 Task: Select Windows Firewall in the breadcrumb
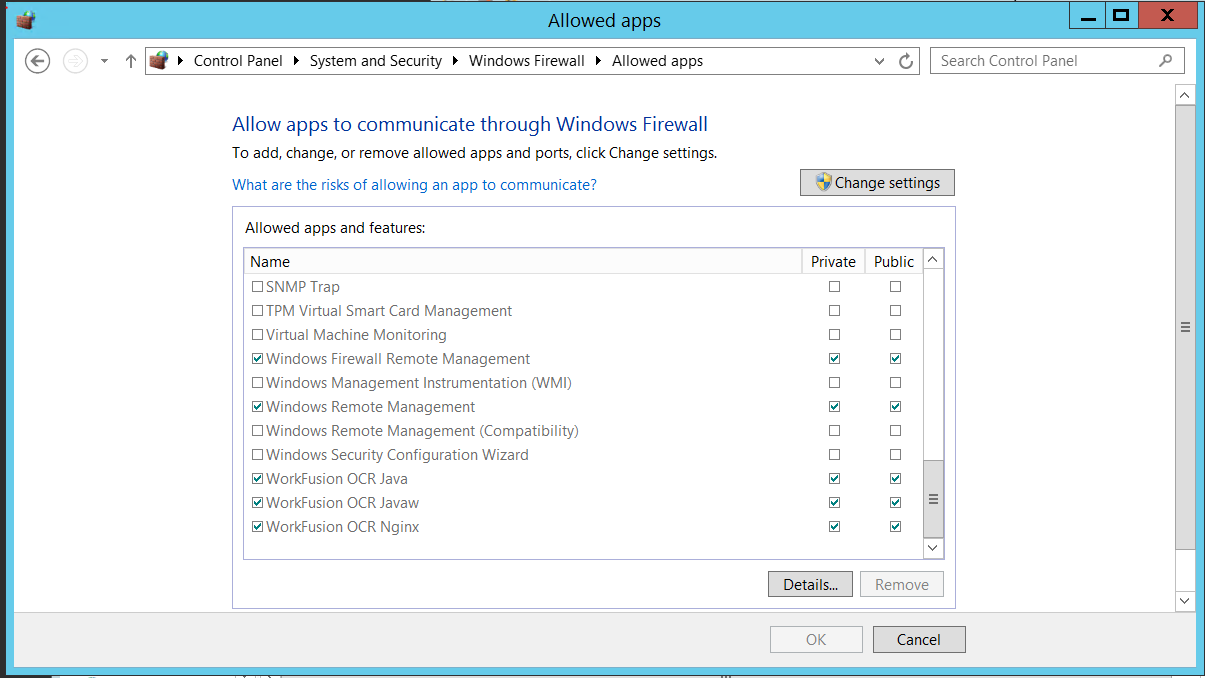click(x=527, y=61)
